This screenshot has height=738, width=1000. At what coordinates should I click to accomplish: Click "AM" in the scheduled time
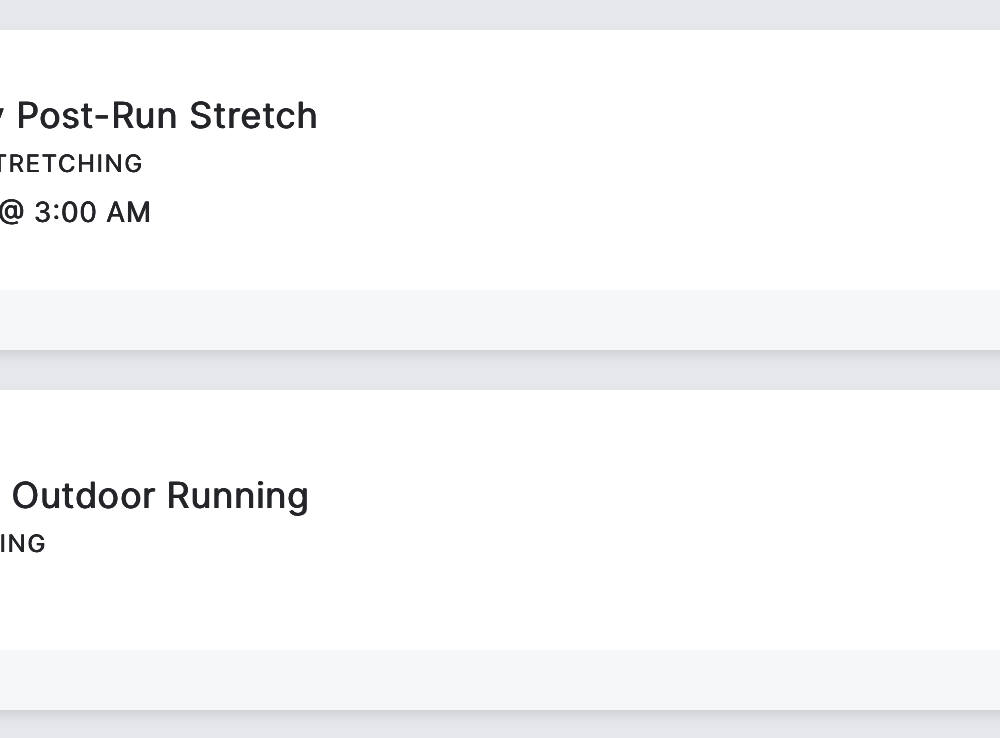click(x=128, y=212)
